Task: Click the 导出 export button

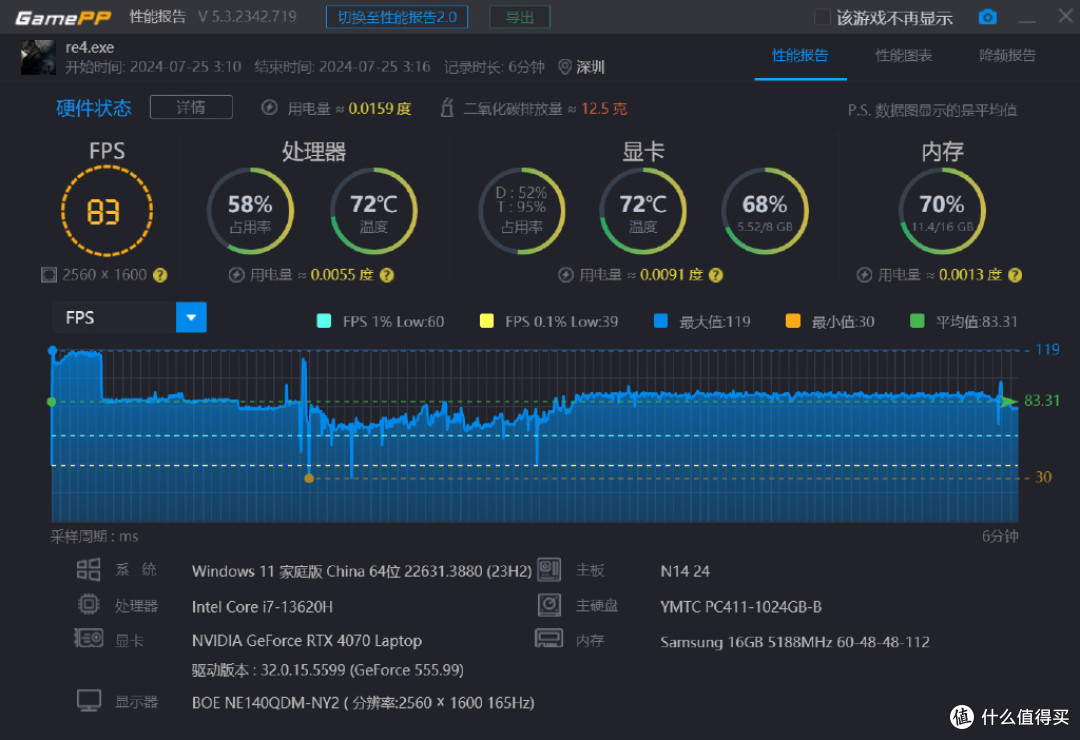Action: tap(519, 17)
